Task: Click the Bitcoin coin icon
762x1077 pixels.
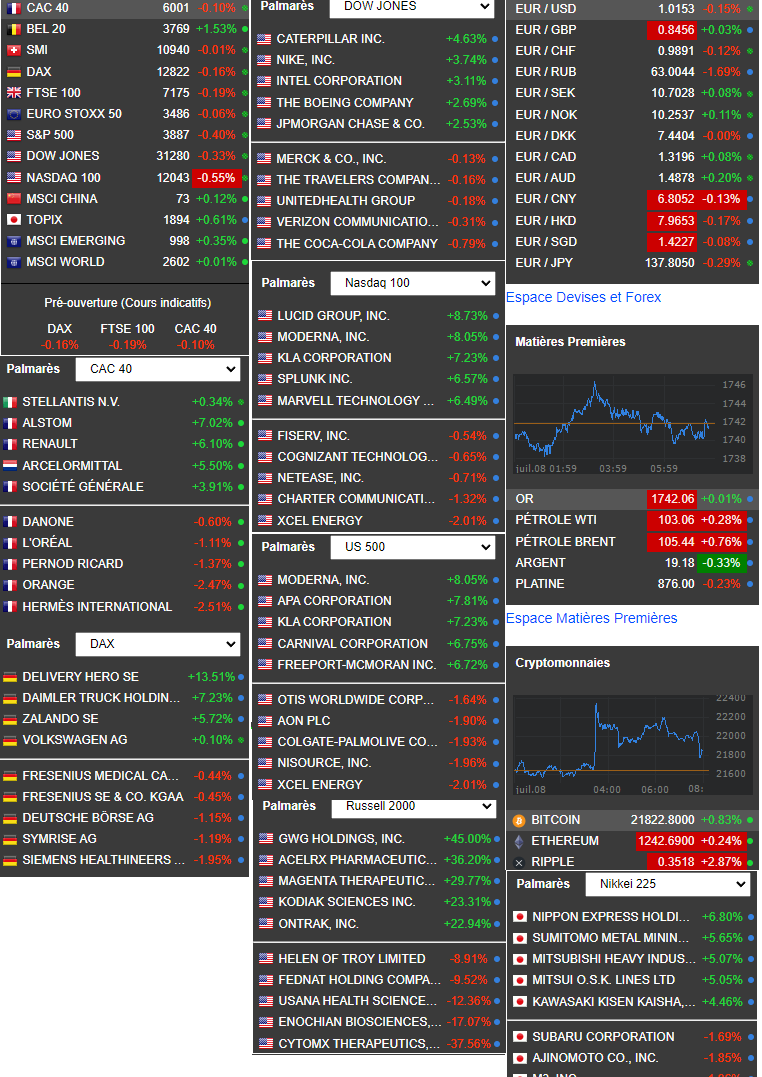Action: point(519,820)
